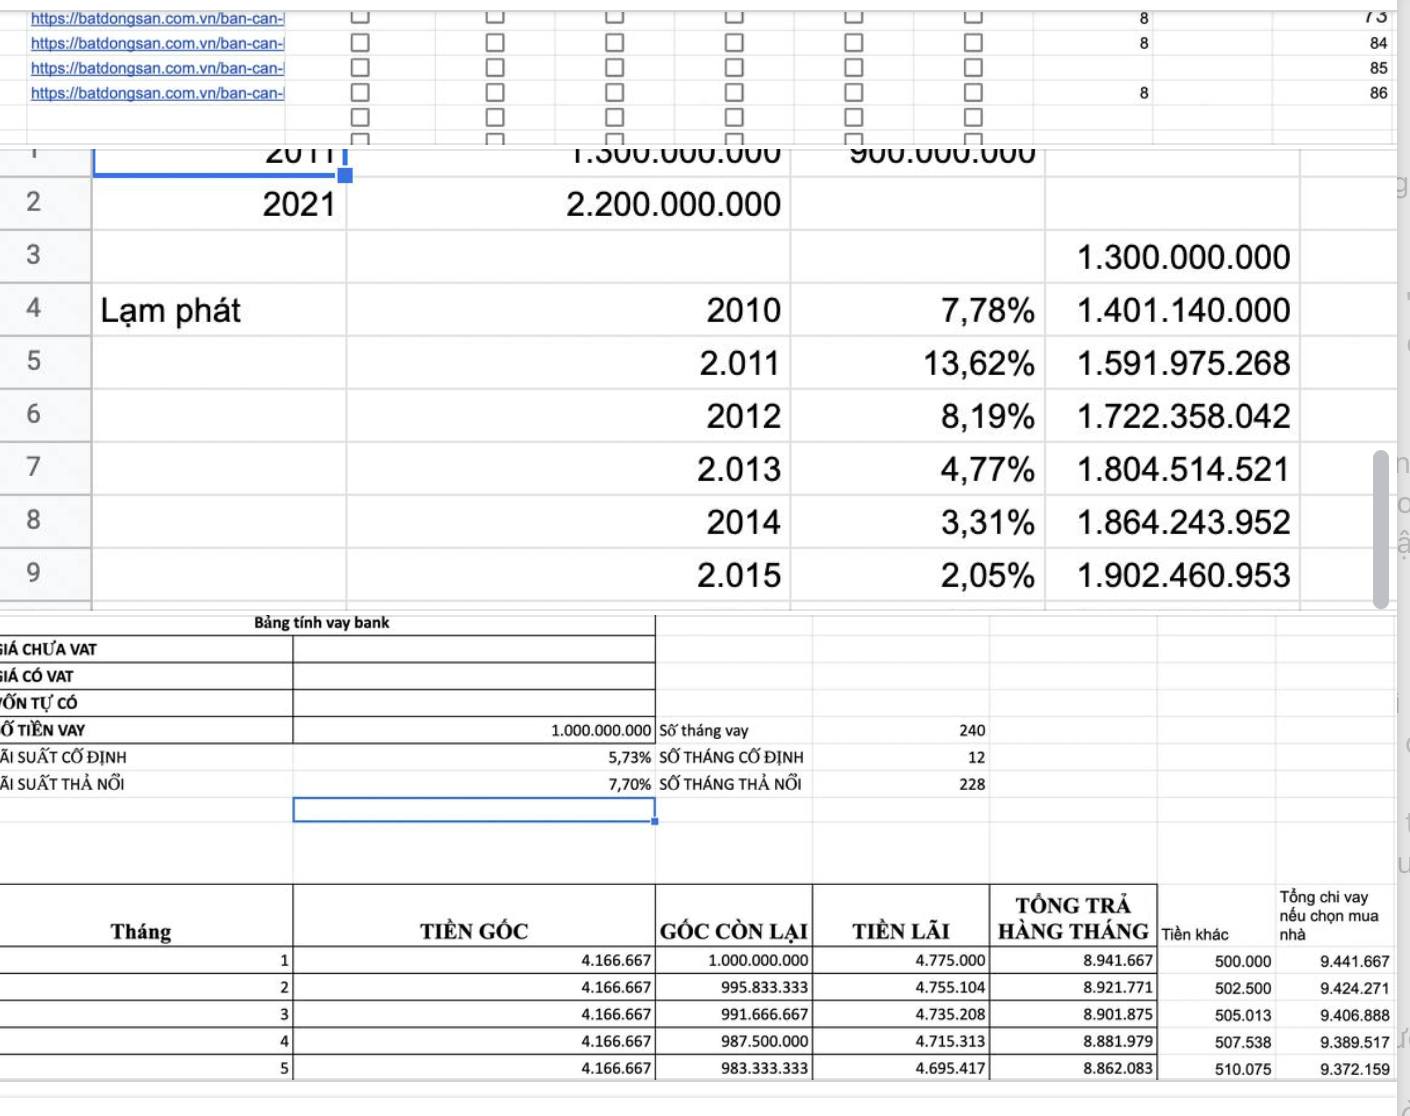Select the cell showing 2021
Viewport: 1410px width, 1116px height.
(x=219, y=204)
